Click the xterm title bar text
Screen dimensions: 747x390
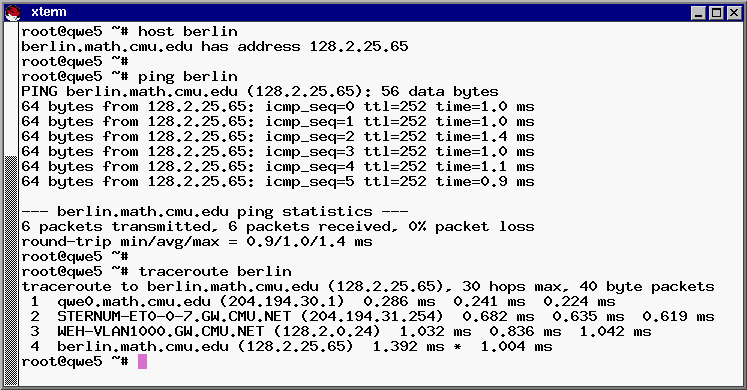(49, 12)
